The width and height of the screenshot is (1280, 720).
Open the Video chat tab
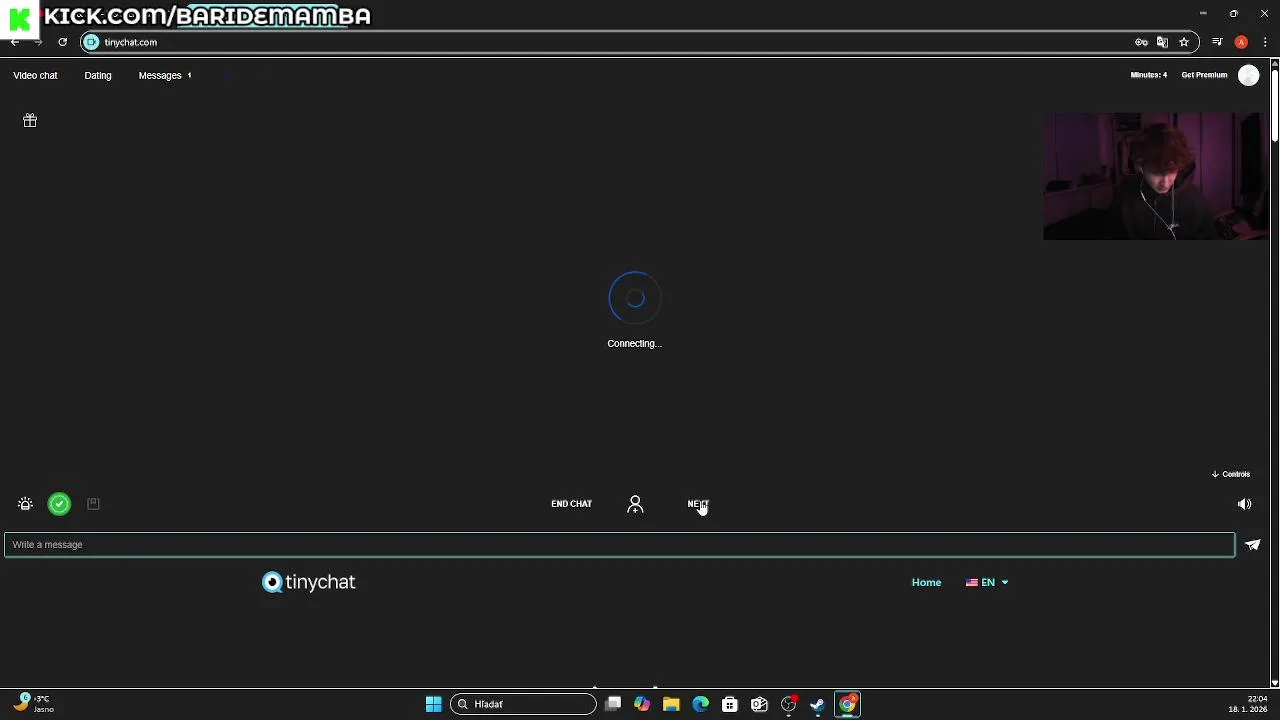(35, 75)
